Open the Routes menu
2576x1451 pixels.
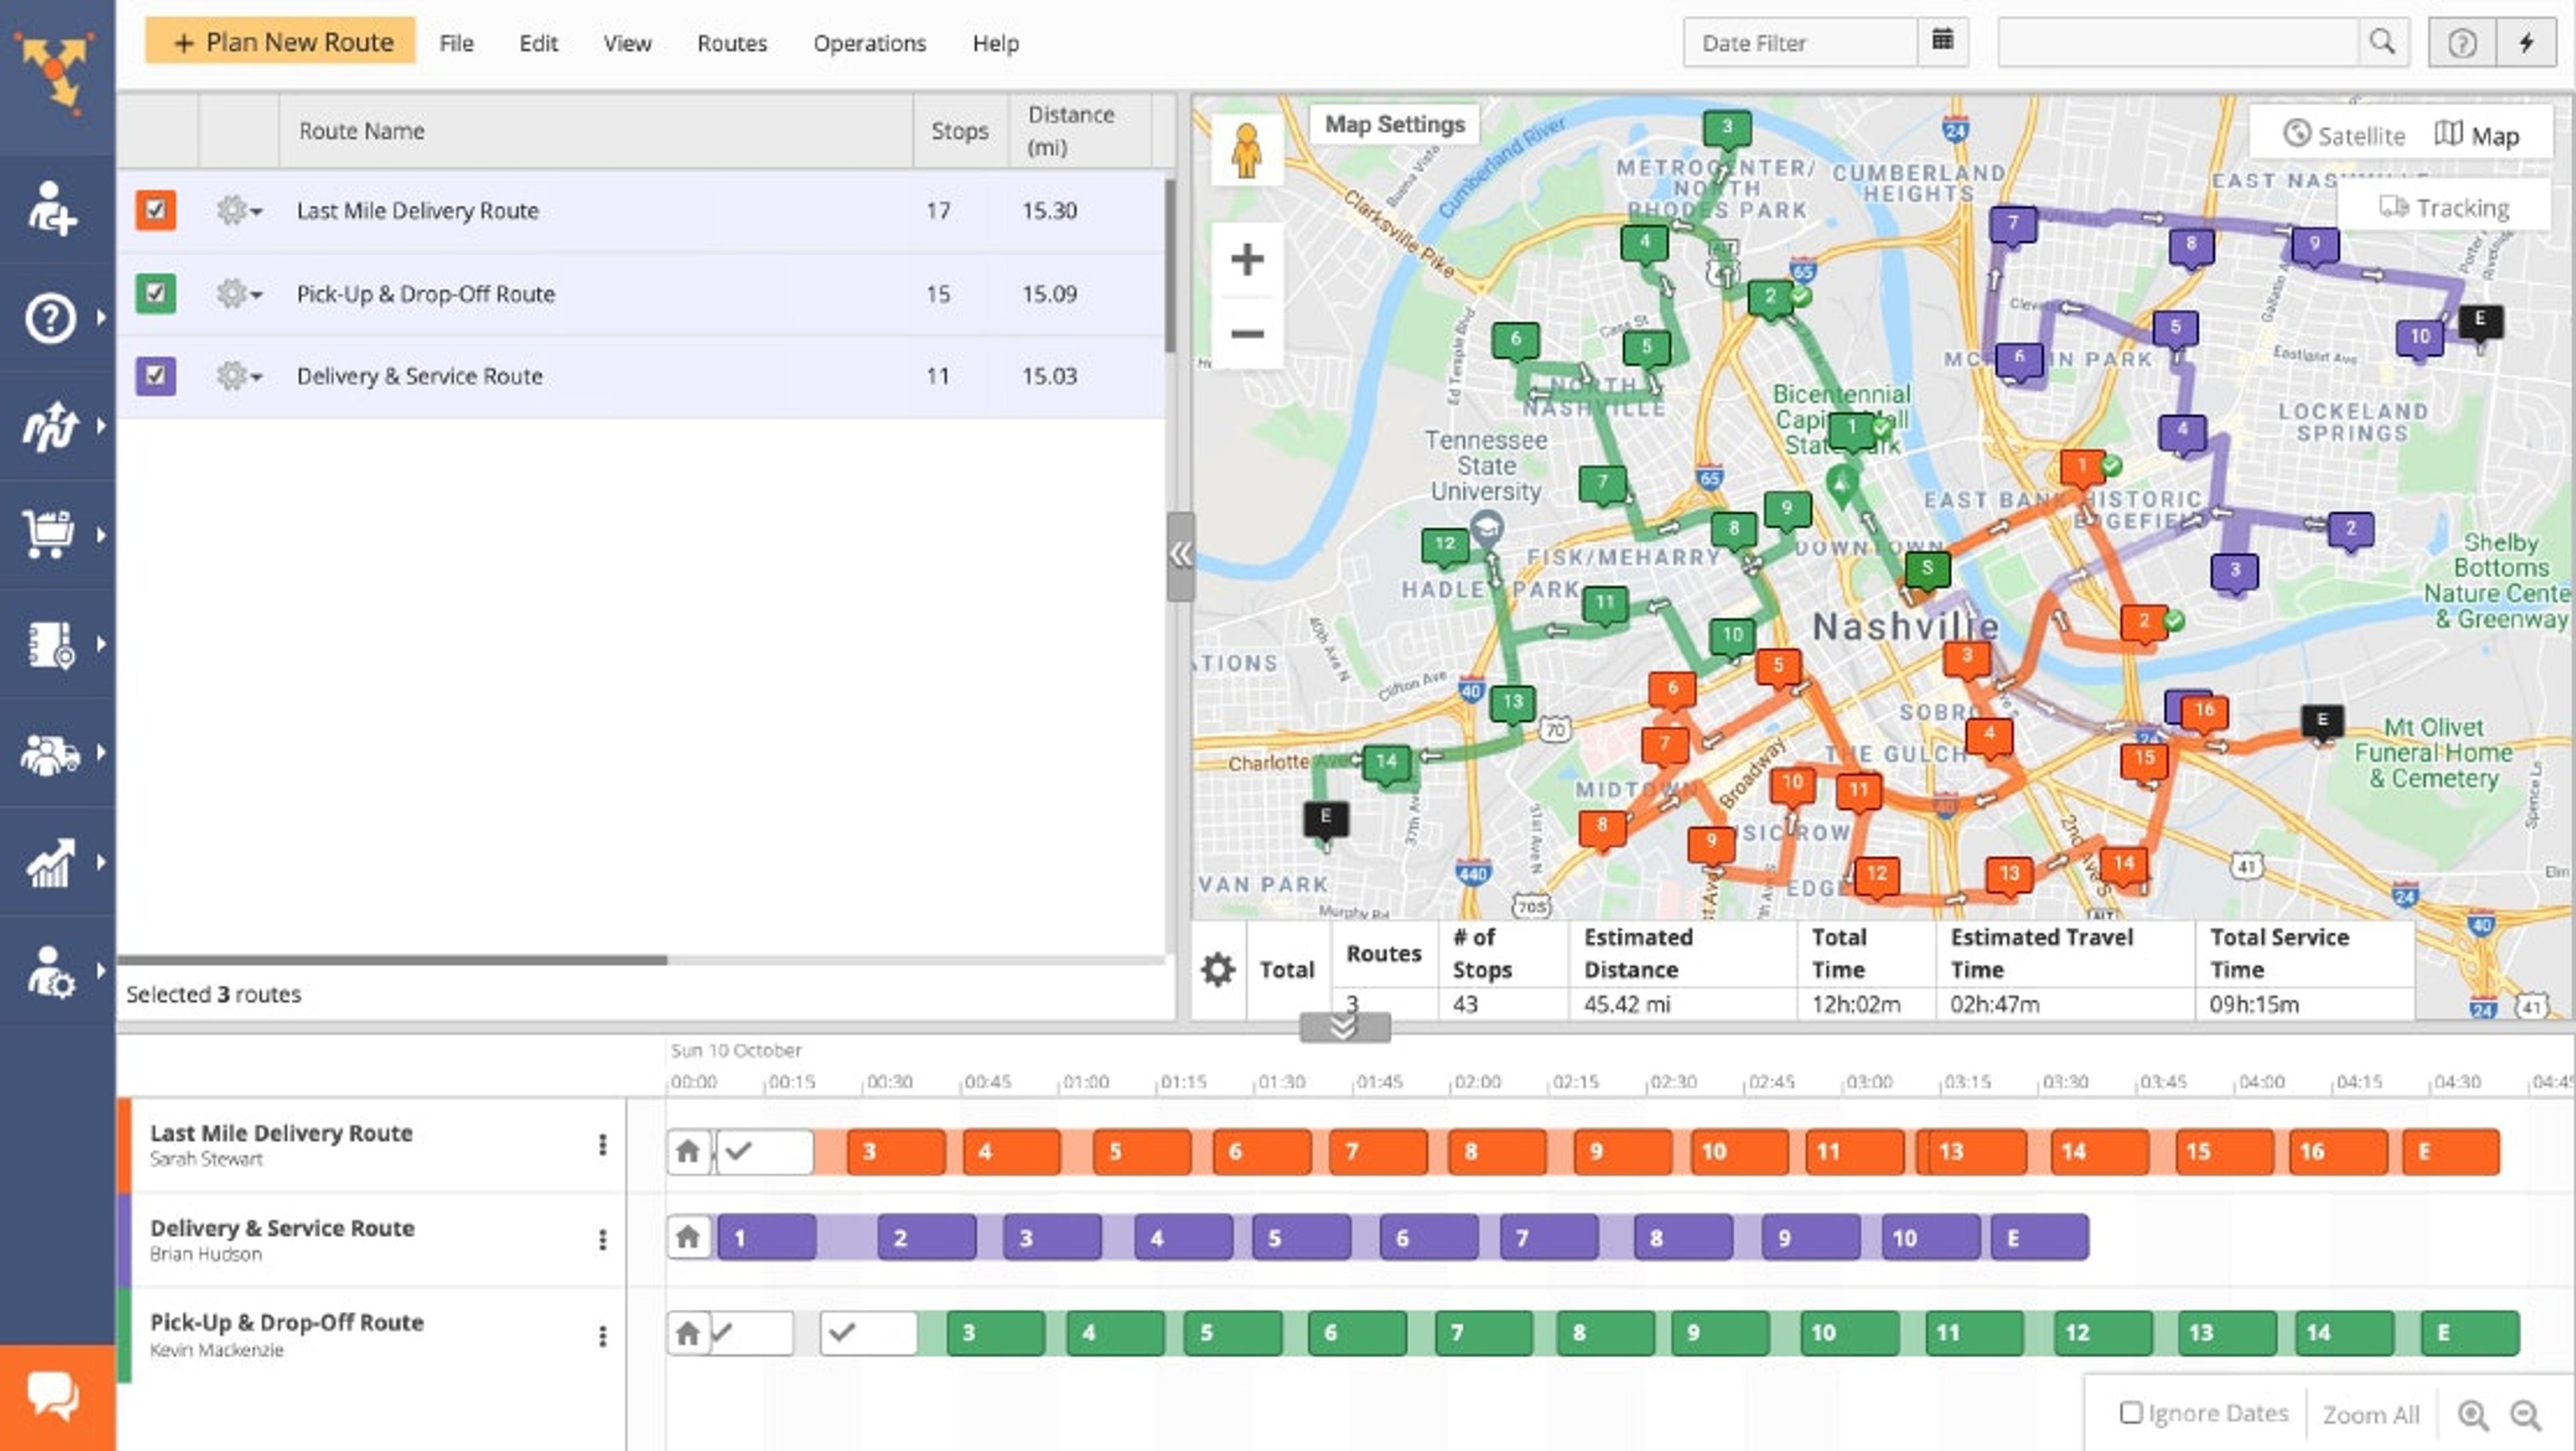click(731, 43)
